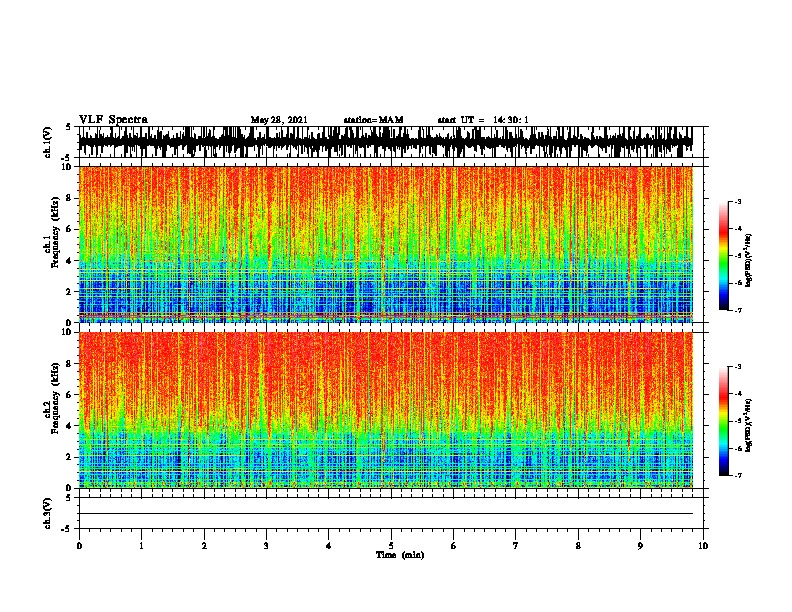Click the time axis tick label '1'

141,546
